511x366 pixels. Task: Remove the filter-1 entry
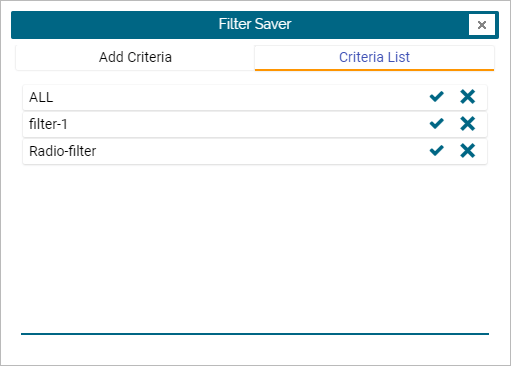(x=467, y=124)
